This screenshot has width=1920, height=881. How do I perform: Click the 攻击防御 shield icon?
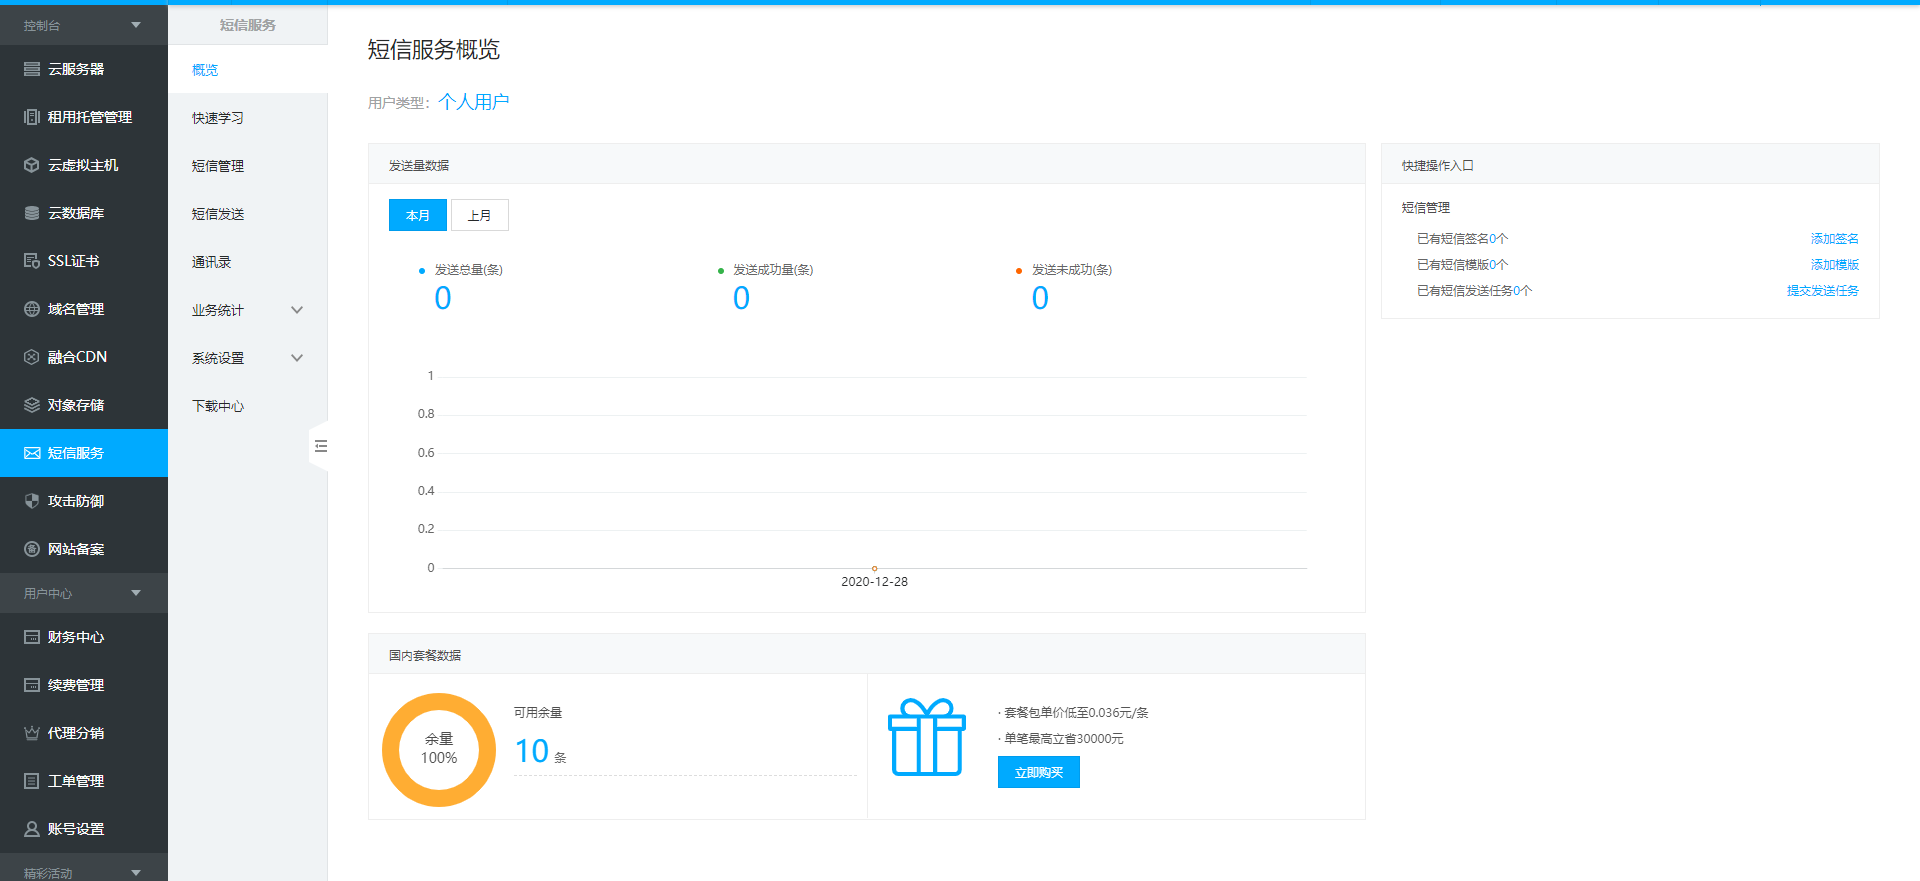(32, 501)
